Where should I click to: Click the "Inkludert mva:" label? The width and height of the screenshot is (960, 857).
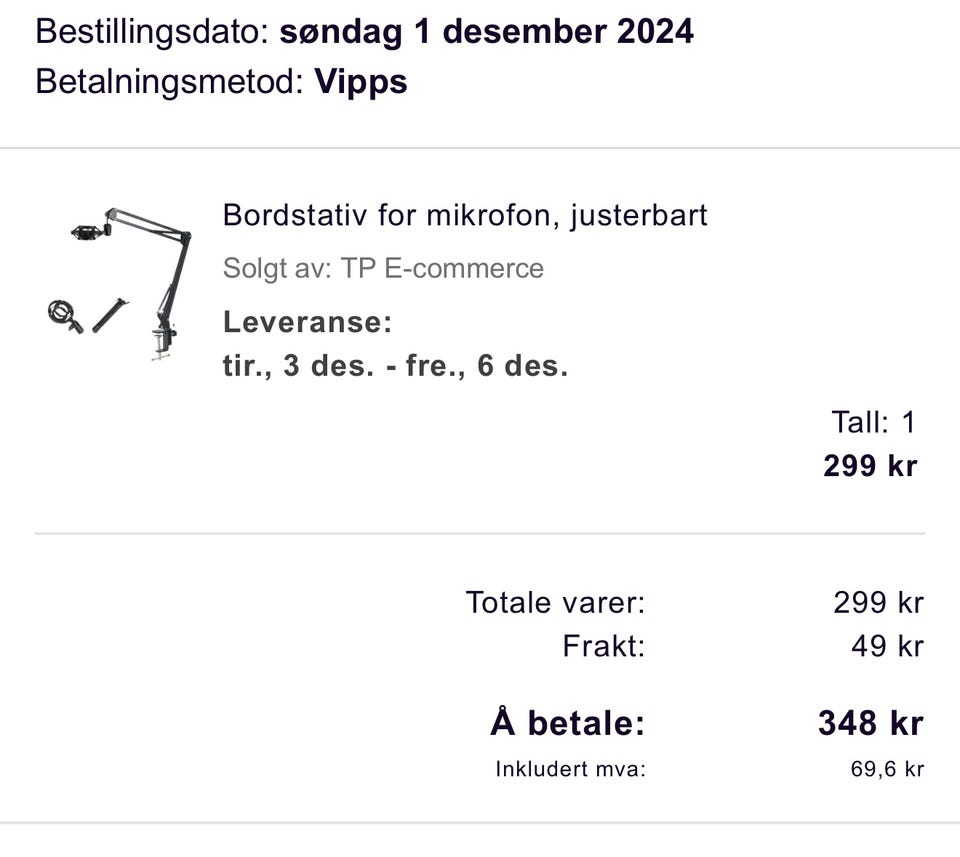570,769
